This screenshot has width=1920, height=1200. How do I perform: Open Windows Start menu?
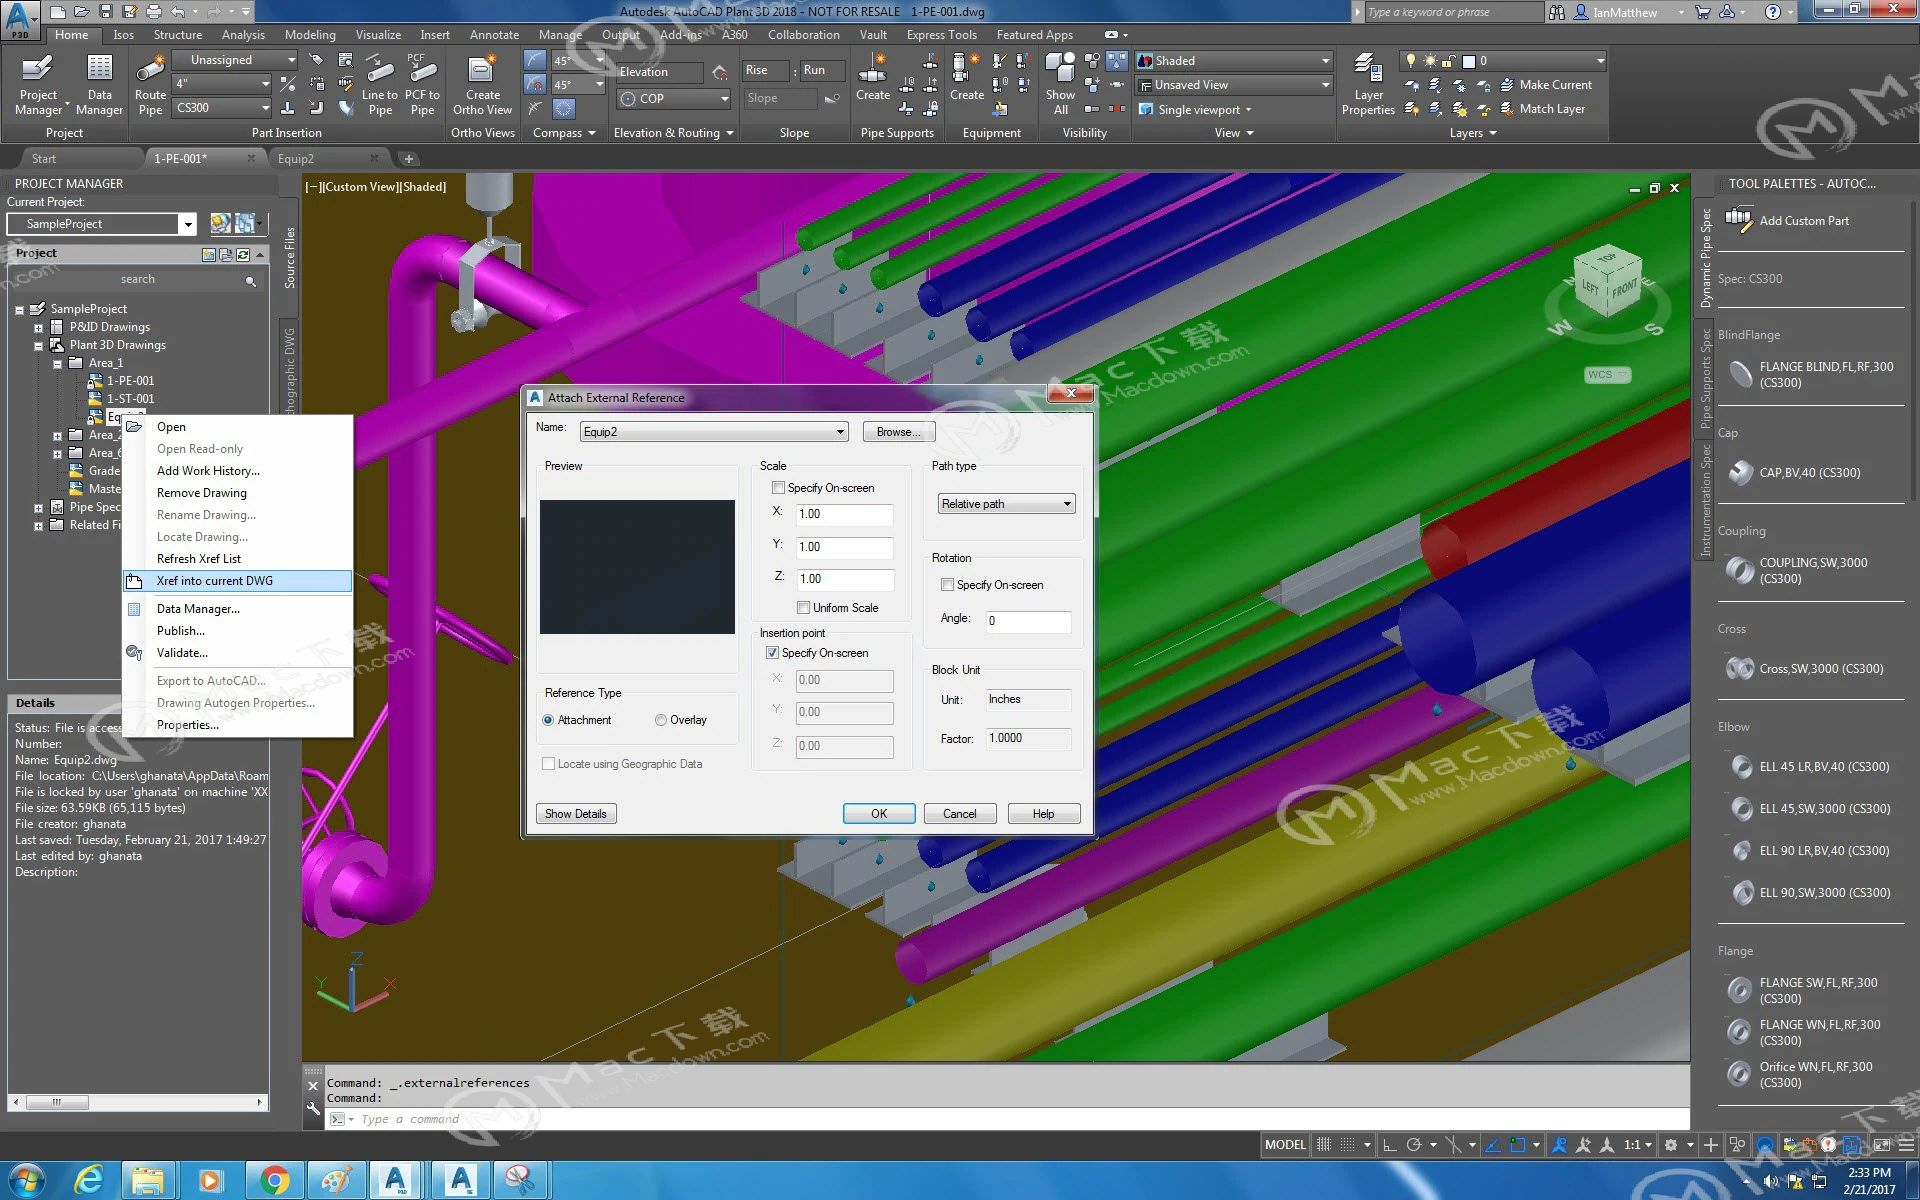27,1181
